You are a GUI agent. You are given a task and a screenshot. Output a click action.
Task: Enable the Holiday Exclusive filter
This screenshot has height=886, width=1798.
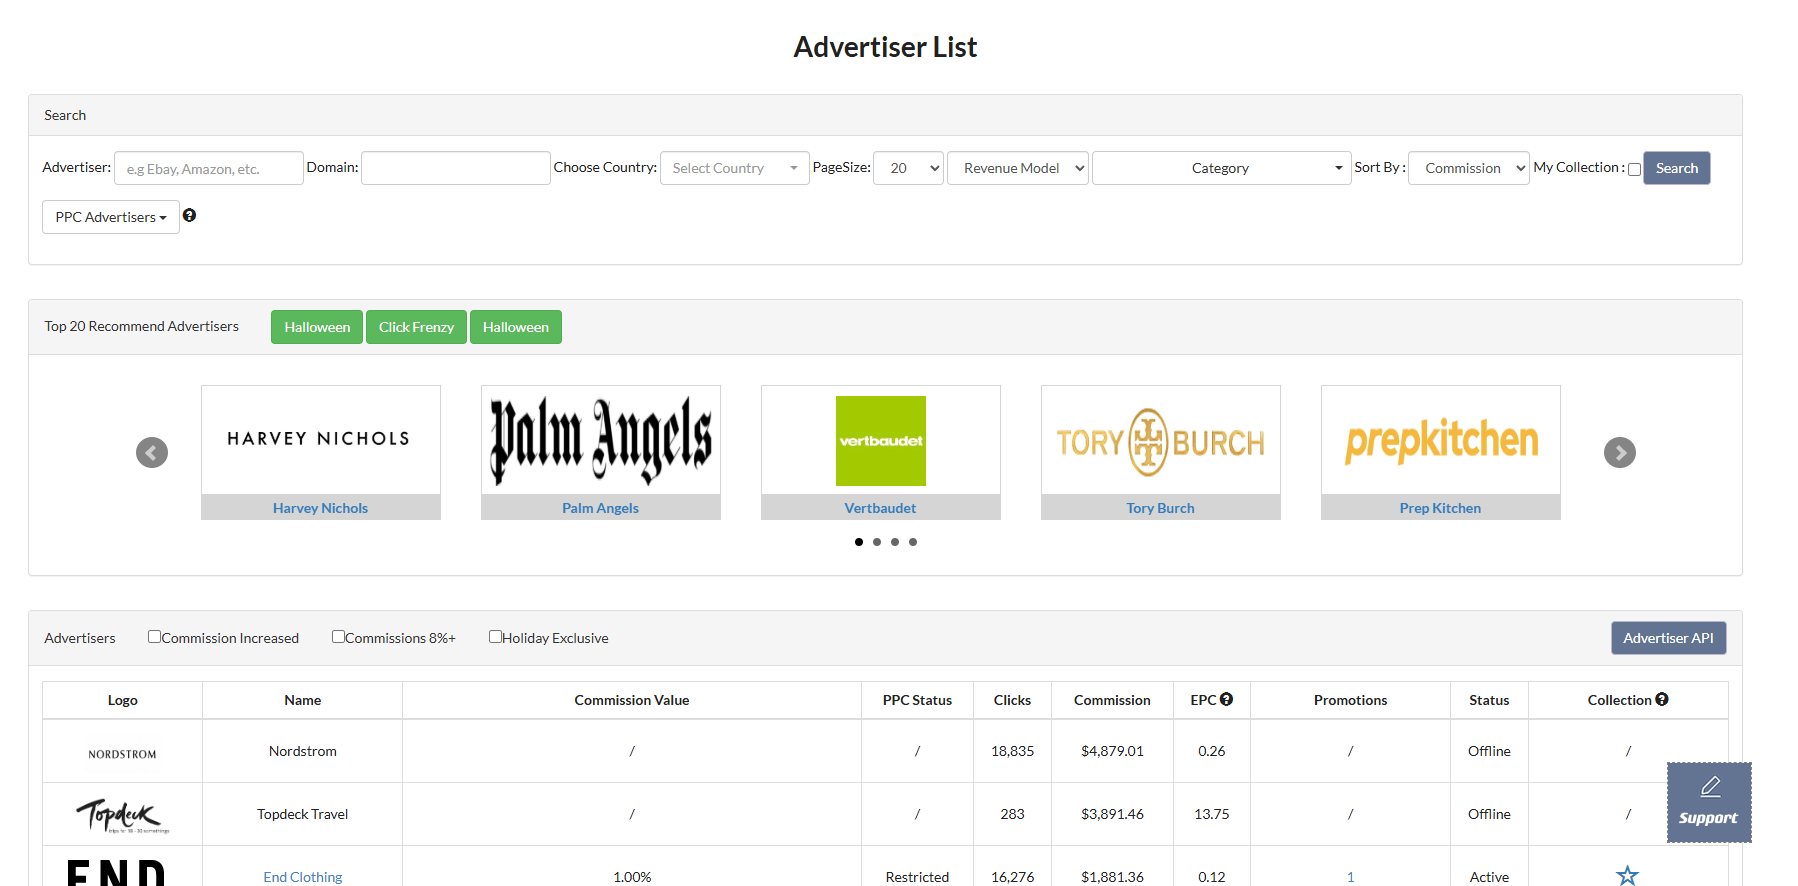click(x=495, y=636)
